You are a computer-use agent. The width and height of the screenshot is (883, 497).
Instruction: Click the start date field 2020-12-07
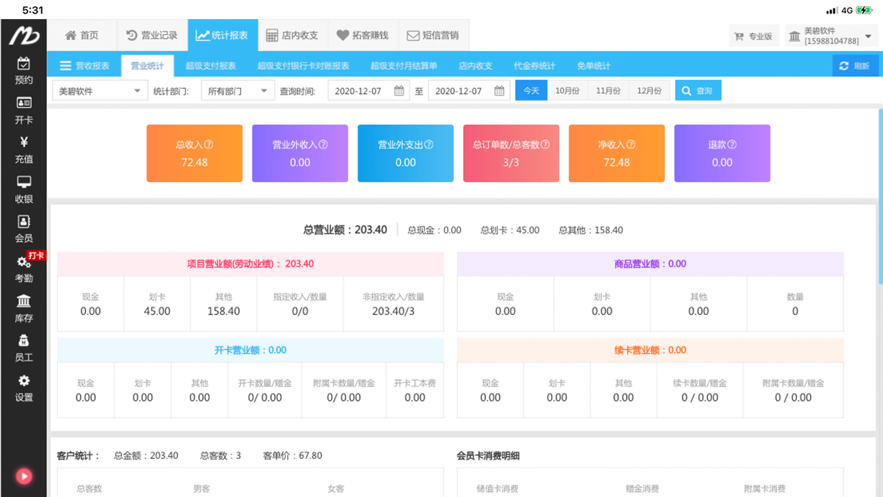369,91
